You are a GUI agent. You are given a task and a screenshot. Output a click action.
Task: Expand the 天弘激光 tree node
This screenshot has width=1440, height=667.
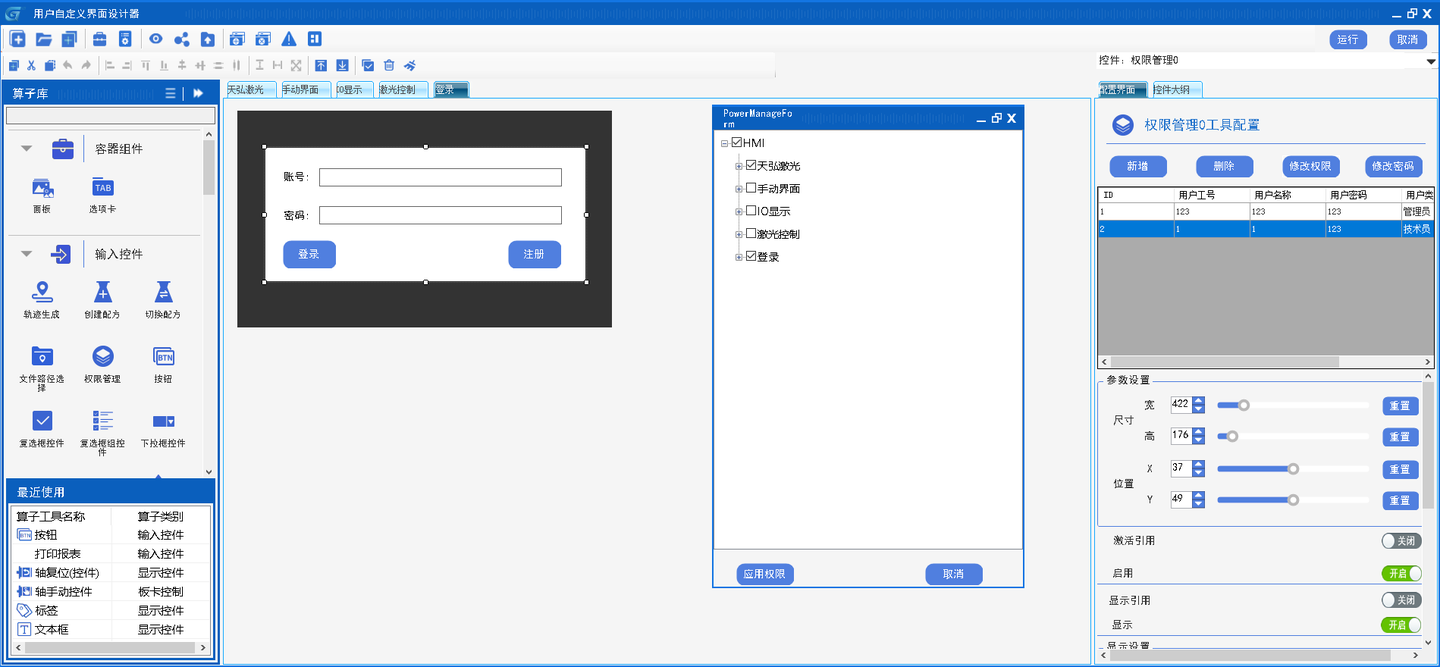pyautogui.click(x=739, y=166)
